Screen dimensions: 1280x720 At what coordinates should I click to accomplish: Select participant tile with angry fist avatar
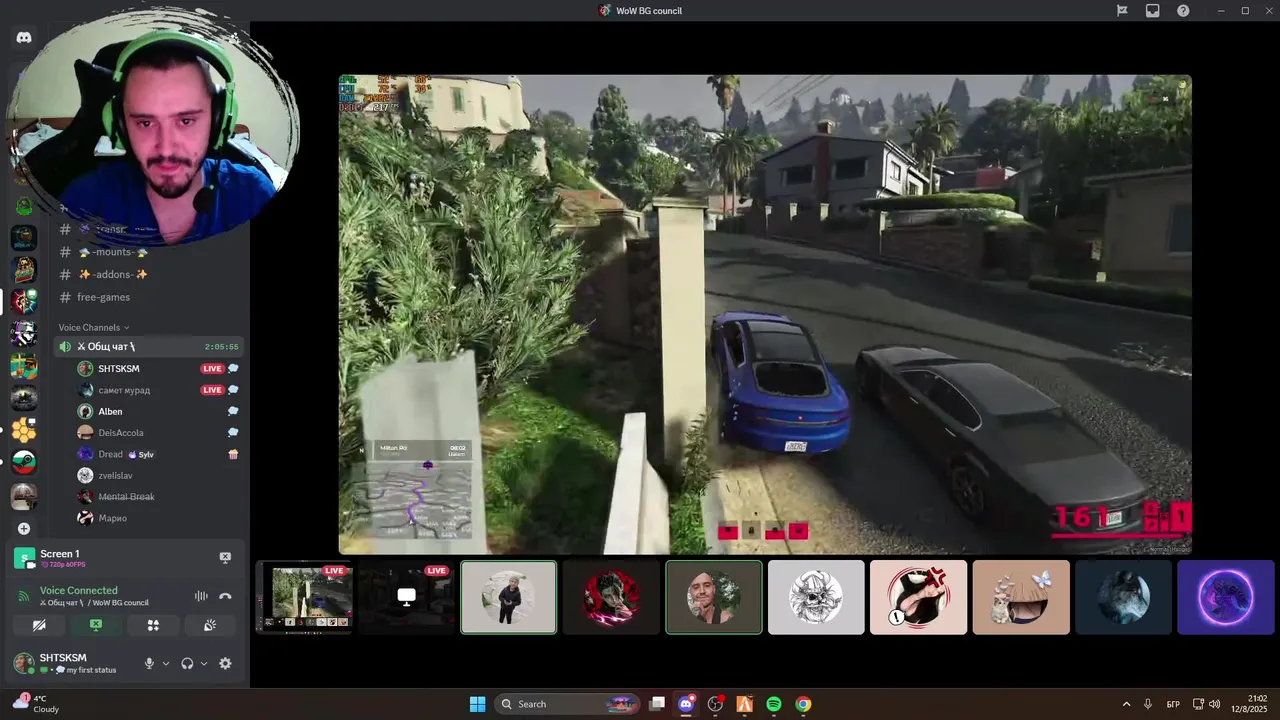point(918,597)
